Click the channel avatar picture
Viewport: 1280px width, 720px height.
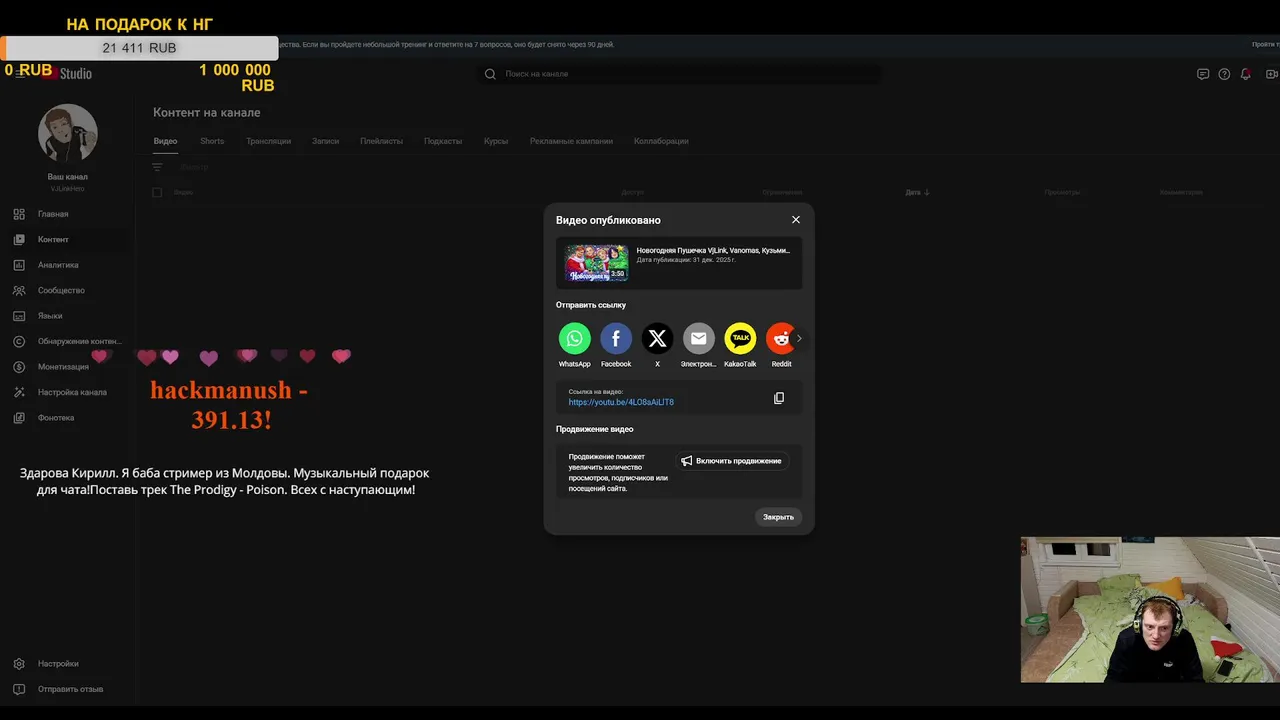[68, 133]
